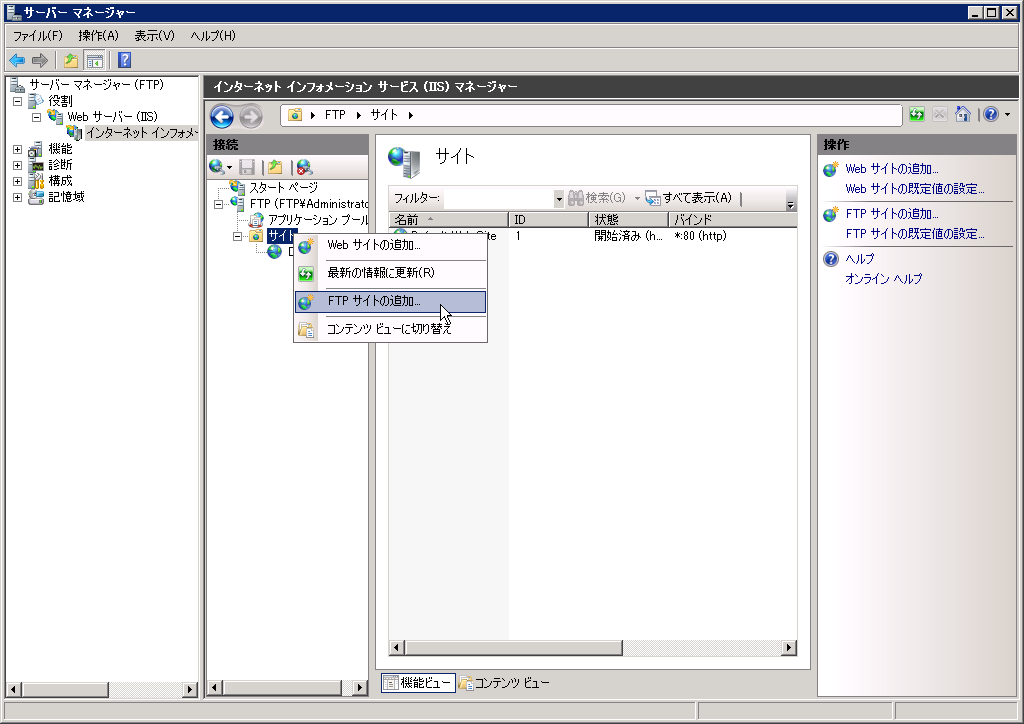Viewport: 1024px width, 724px height.
Task: Choose 'コンテンツ ビューに切り替え' in context menu
Action: click(391, 329)
